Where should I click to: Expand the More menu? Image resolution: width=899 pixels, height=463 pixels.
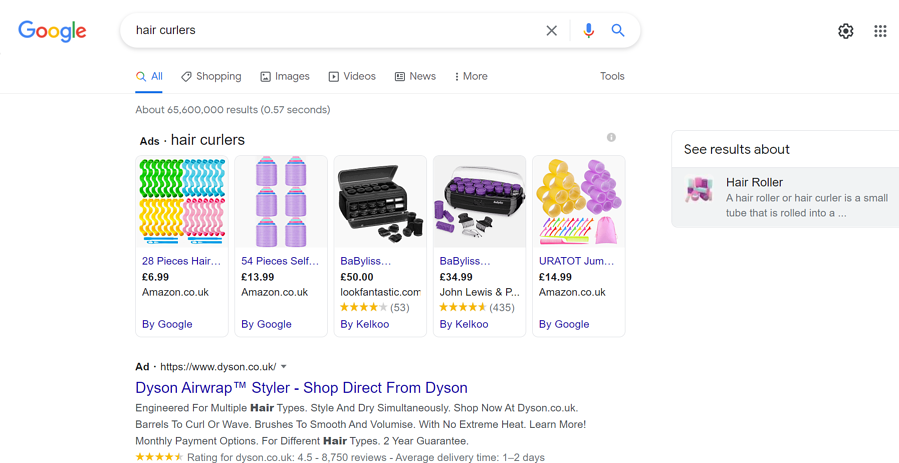point(471,76)
